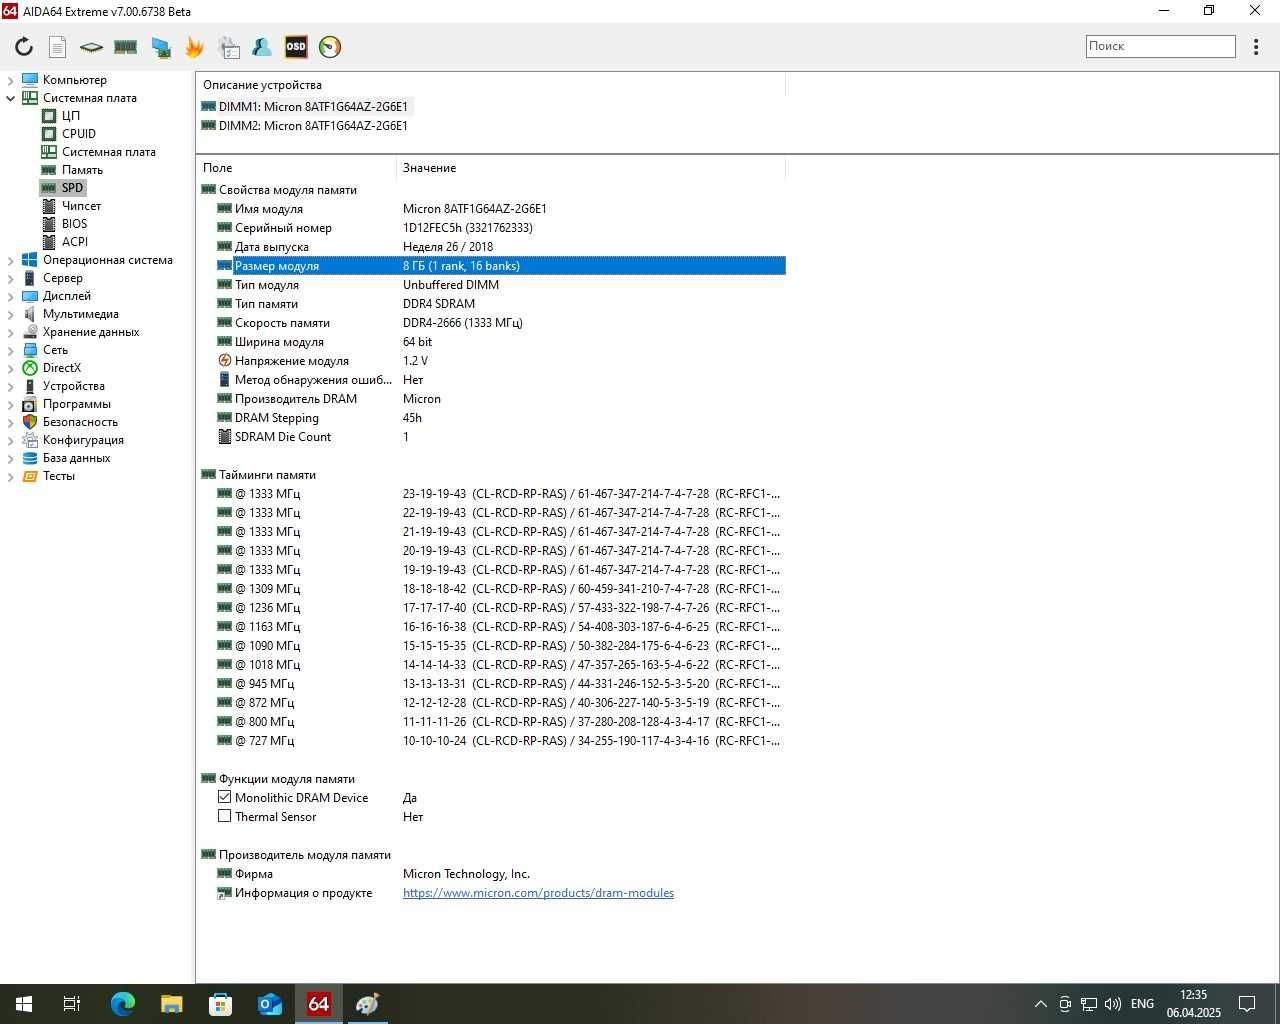Select SPD in the tree
The width and height of the screenshot is (1280, 1024).
72,188
